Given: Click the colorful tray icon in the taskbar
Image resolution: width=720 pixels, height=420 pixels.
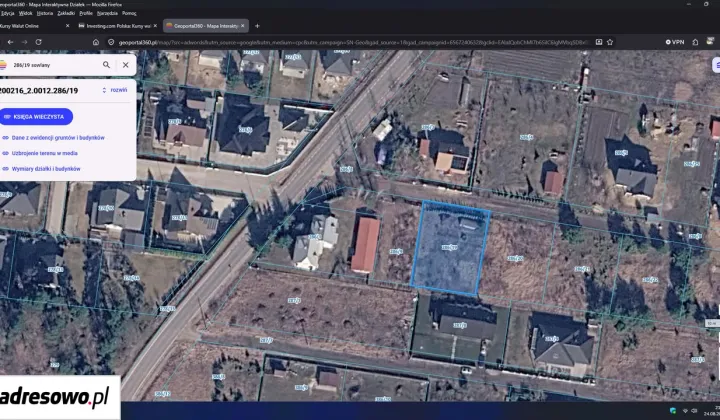Looking at the screenshot, I should pos(673,410).
